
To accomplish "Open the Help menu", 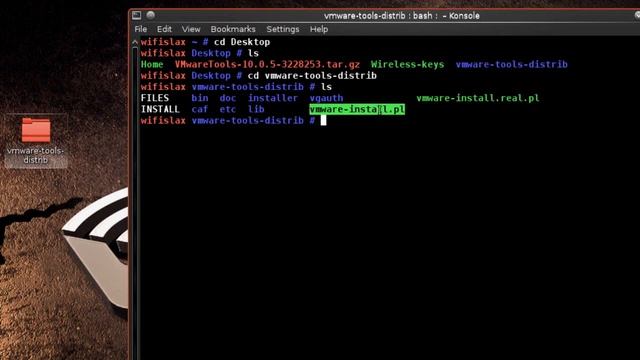I will click(319, 29).
